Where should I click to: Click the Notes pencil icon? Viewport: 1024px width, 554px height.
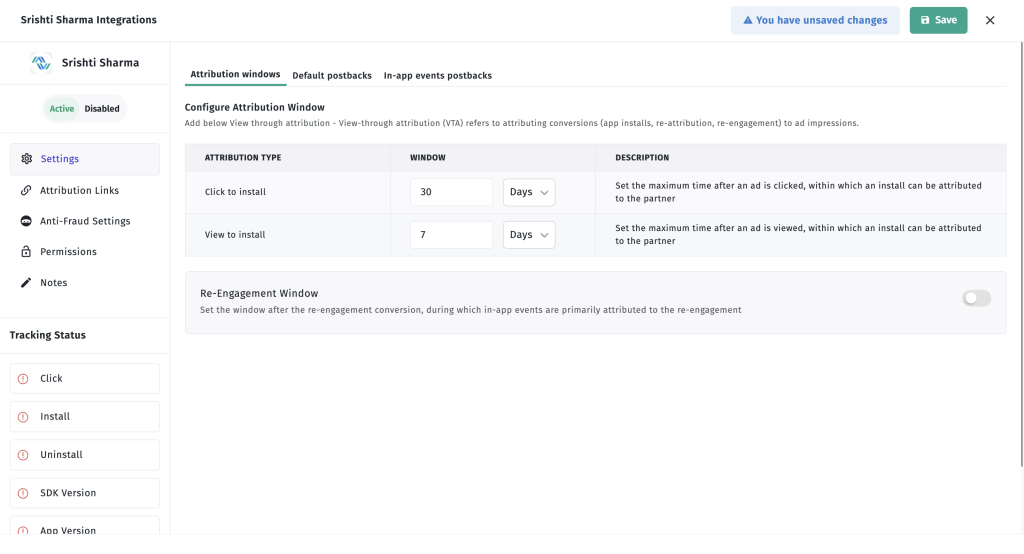[x=26, y=282]
